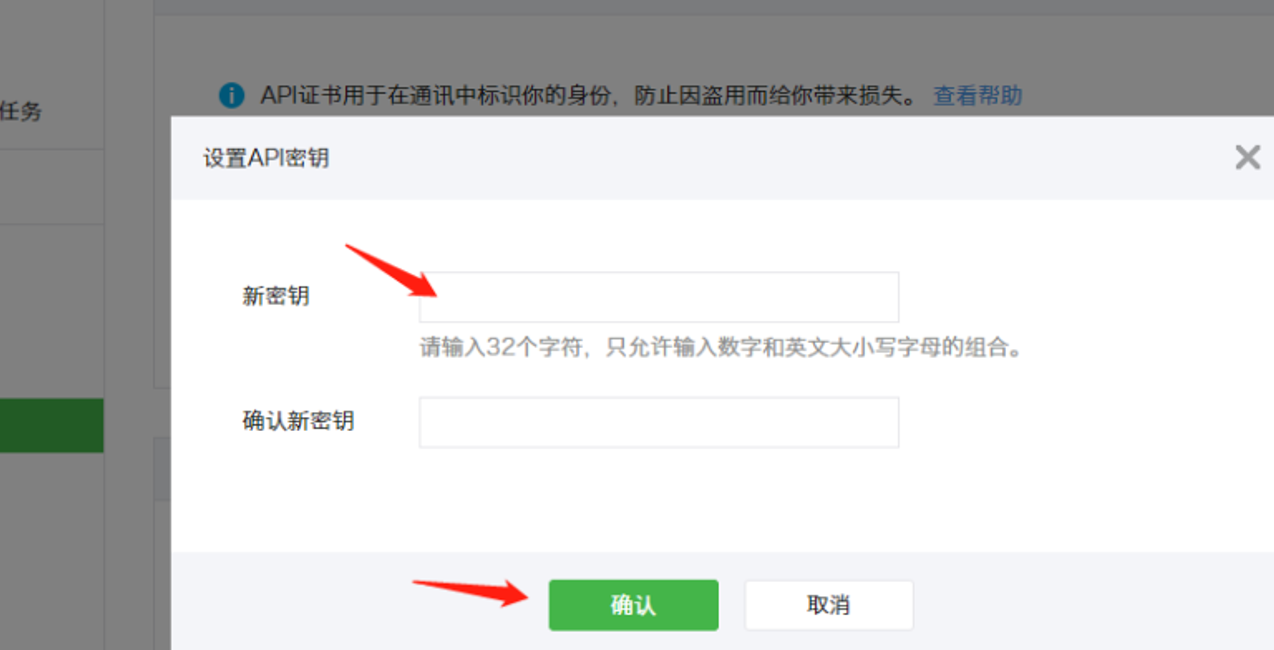
Task: Click the red arrow pointing at 新密钥 field
Action: coord(392,271)
